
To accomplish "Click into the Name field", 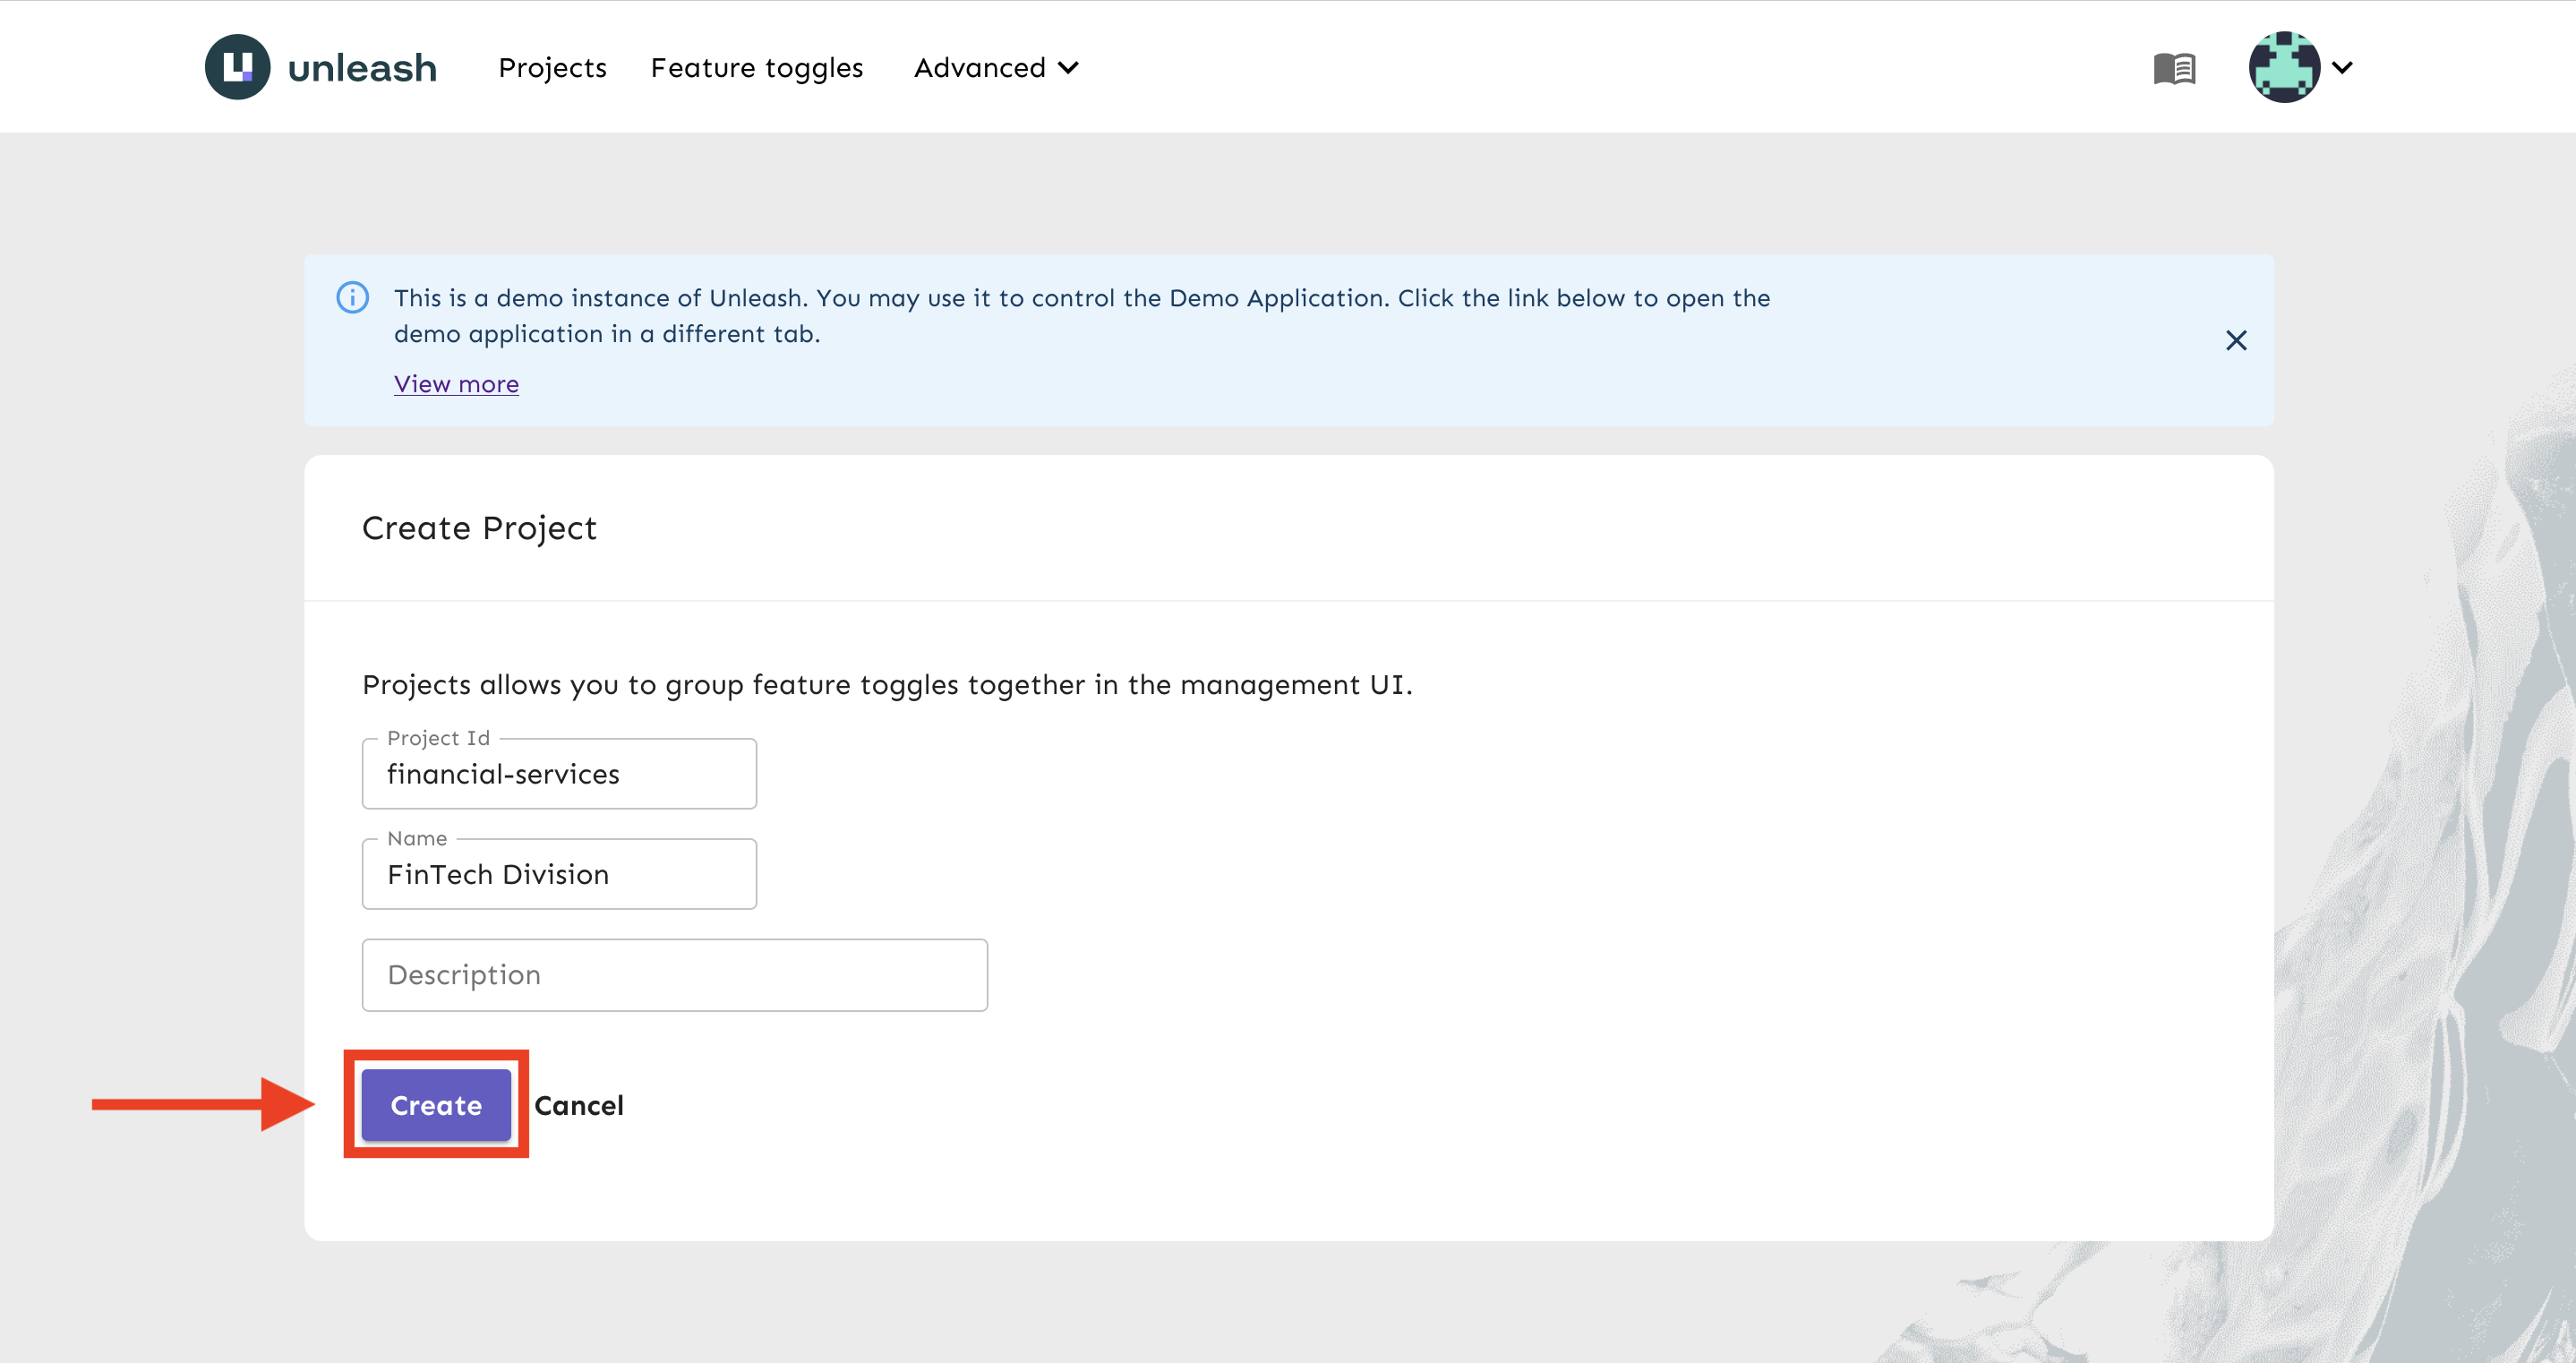I will (x=559, y=874).
